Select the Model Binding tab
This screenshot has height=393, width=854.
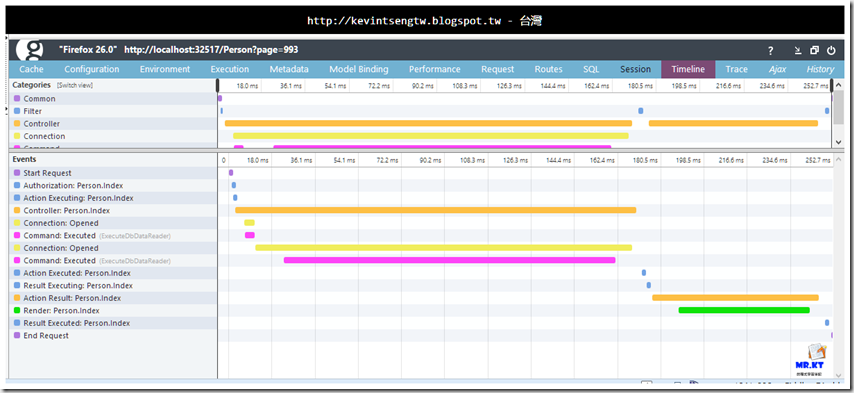click(x=359, y=69)
